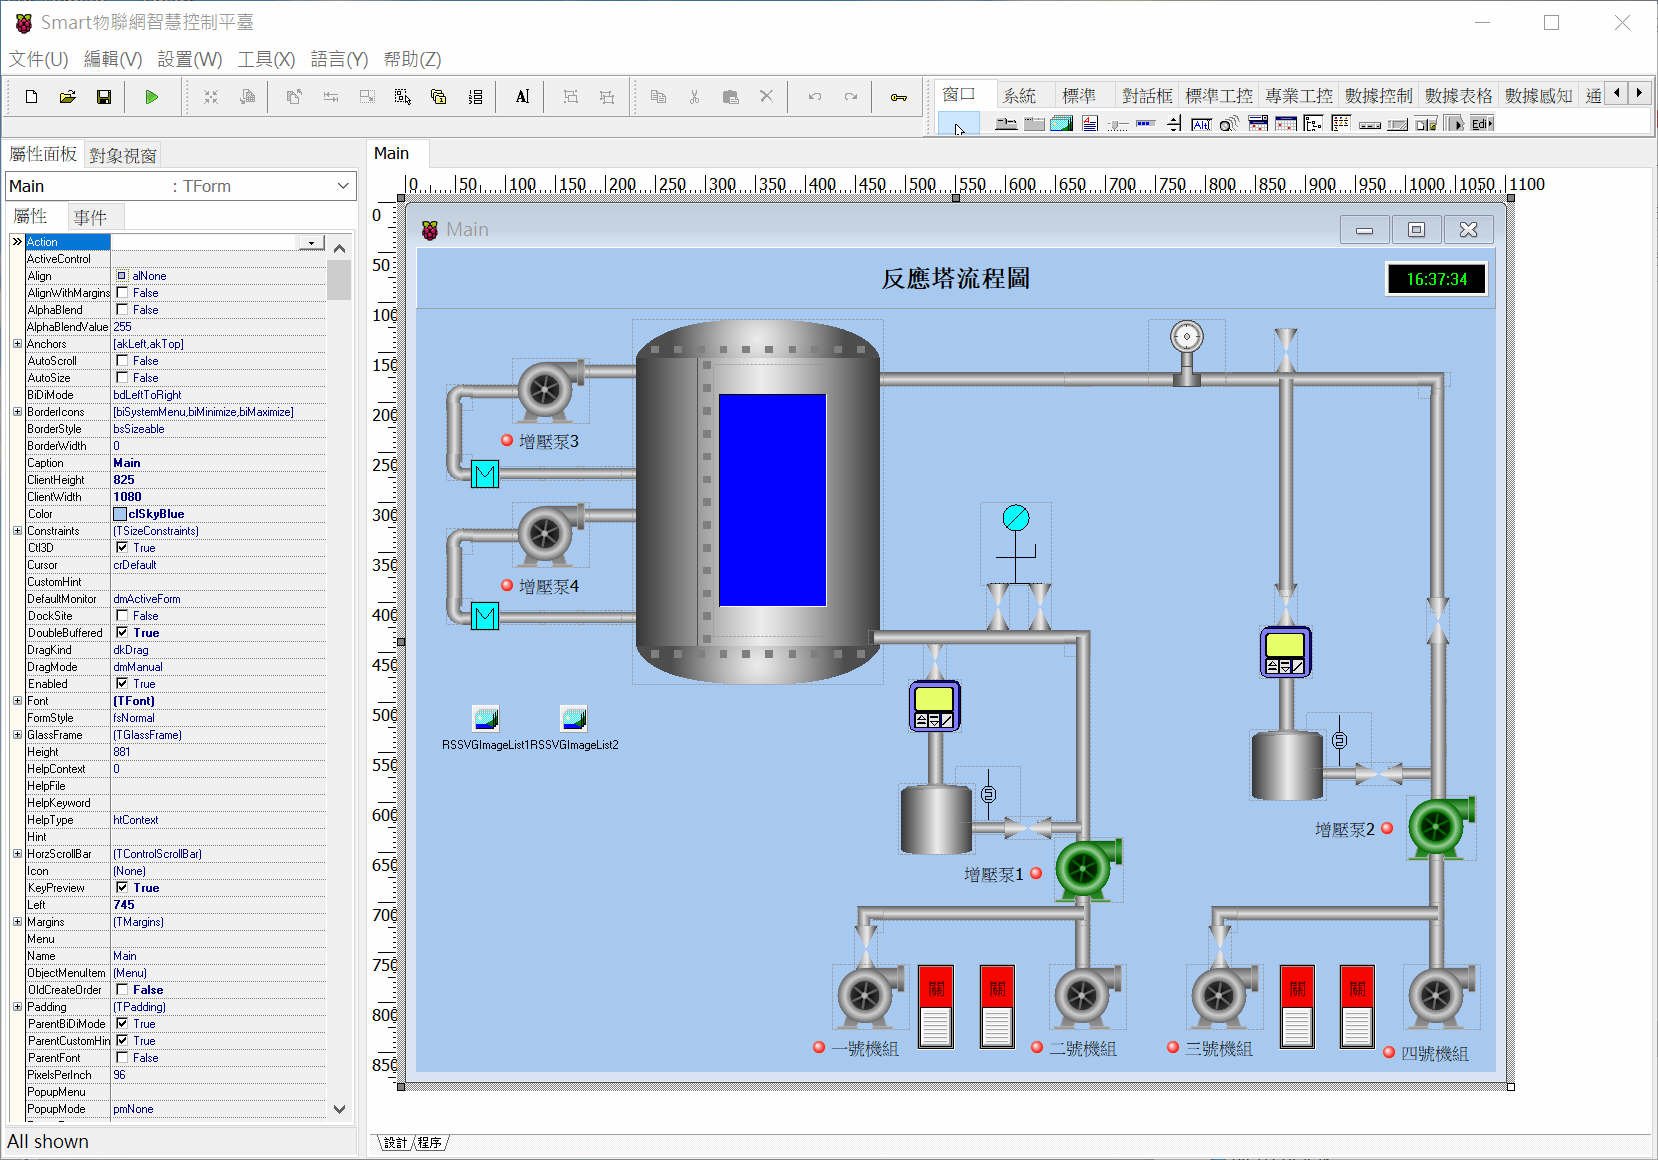Image resolution: width=1658 pixels, height=1160 pixels.
Task: Open the 編輯(V) menu
Action: tap(113, 59)
